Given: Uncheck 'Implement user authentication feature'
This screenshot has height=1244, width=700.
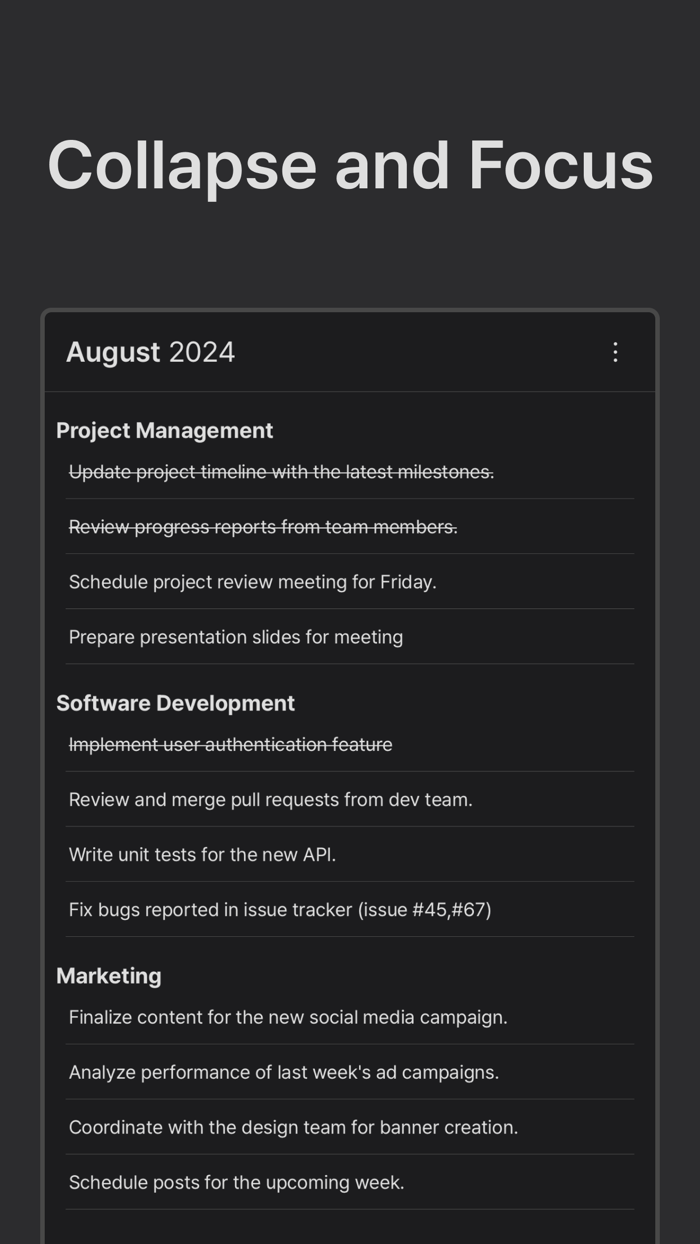Looking at the screenshot, I should 231,744.
